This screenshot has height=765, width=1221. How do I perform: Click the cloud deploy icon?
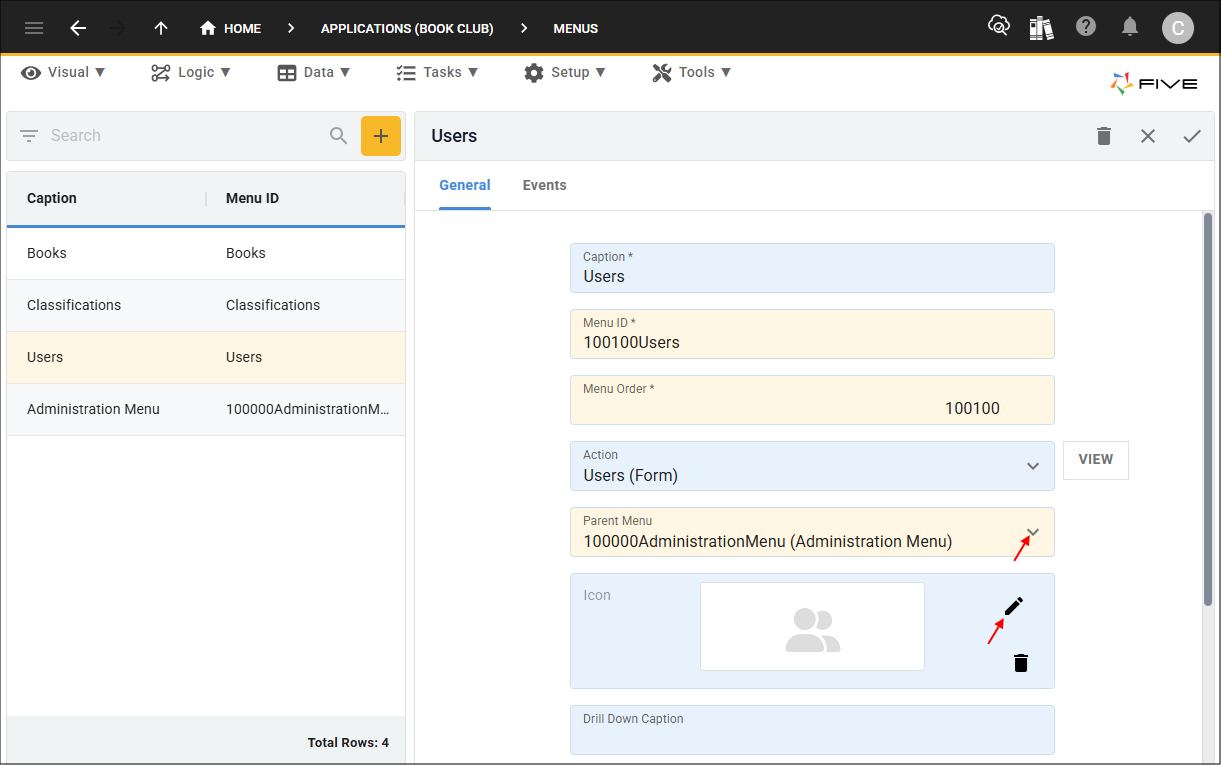click(998, 27)
